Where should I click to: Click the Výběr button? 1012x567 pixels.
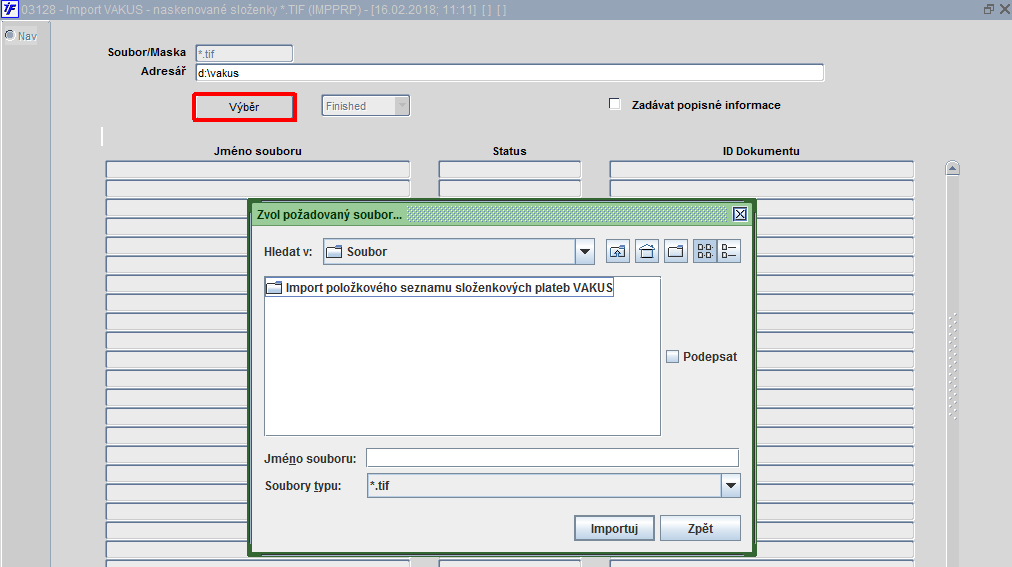[x=244, y=107]
